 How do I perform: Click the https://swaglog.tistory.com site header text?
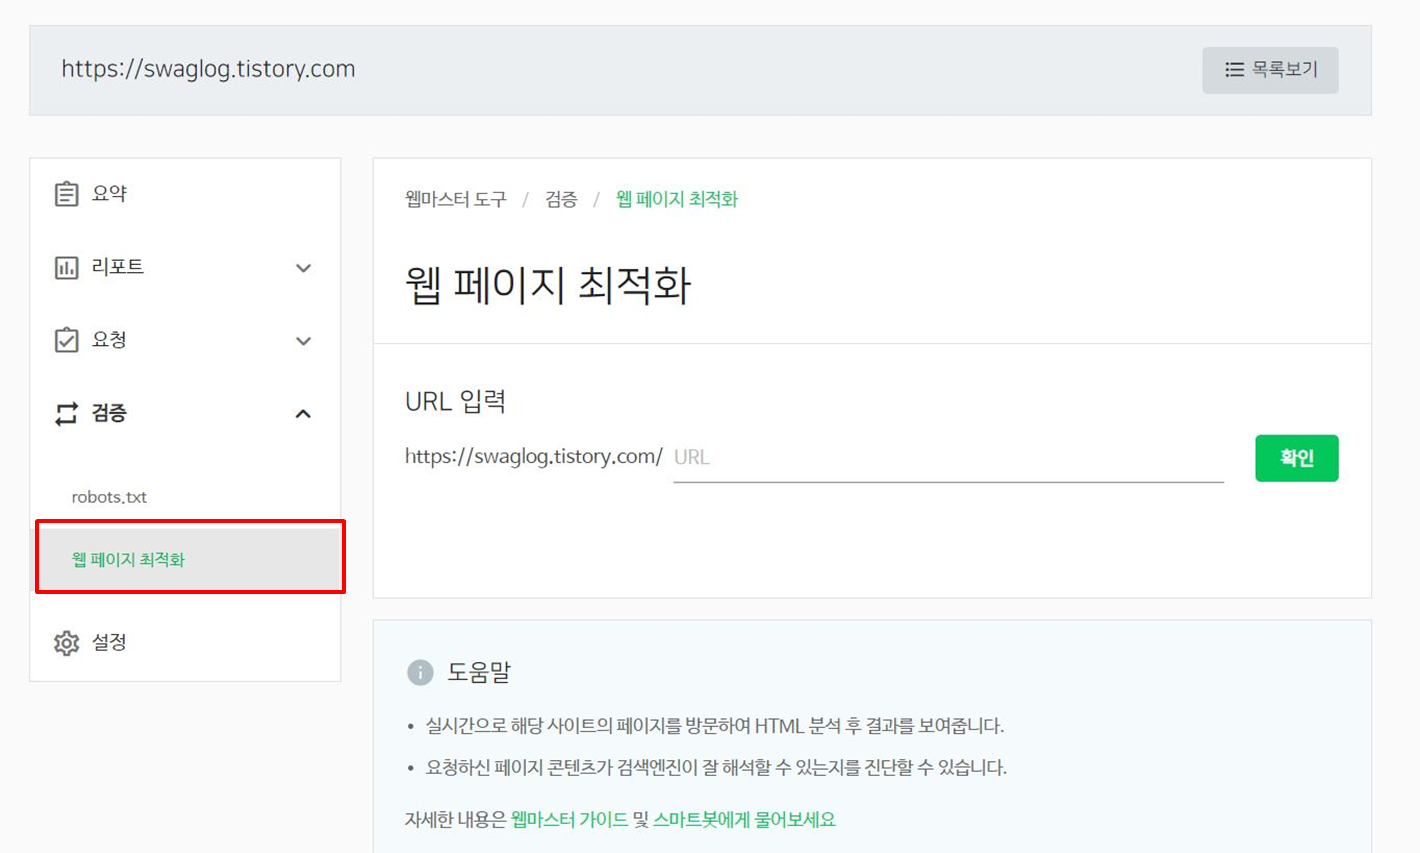[208, 69]
